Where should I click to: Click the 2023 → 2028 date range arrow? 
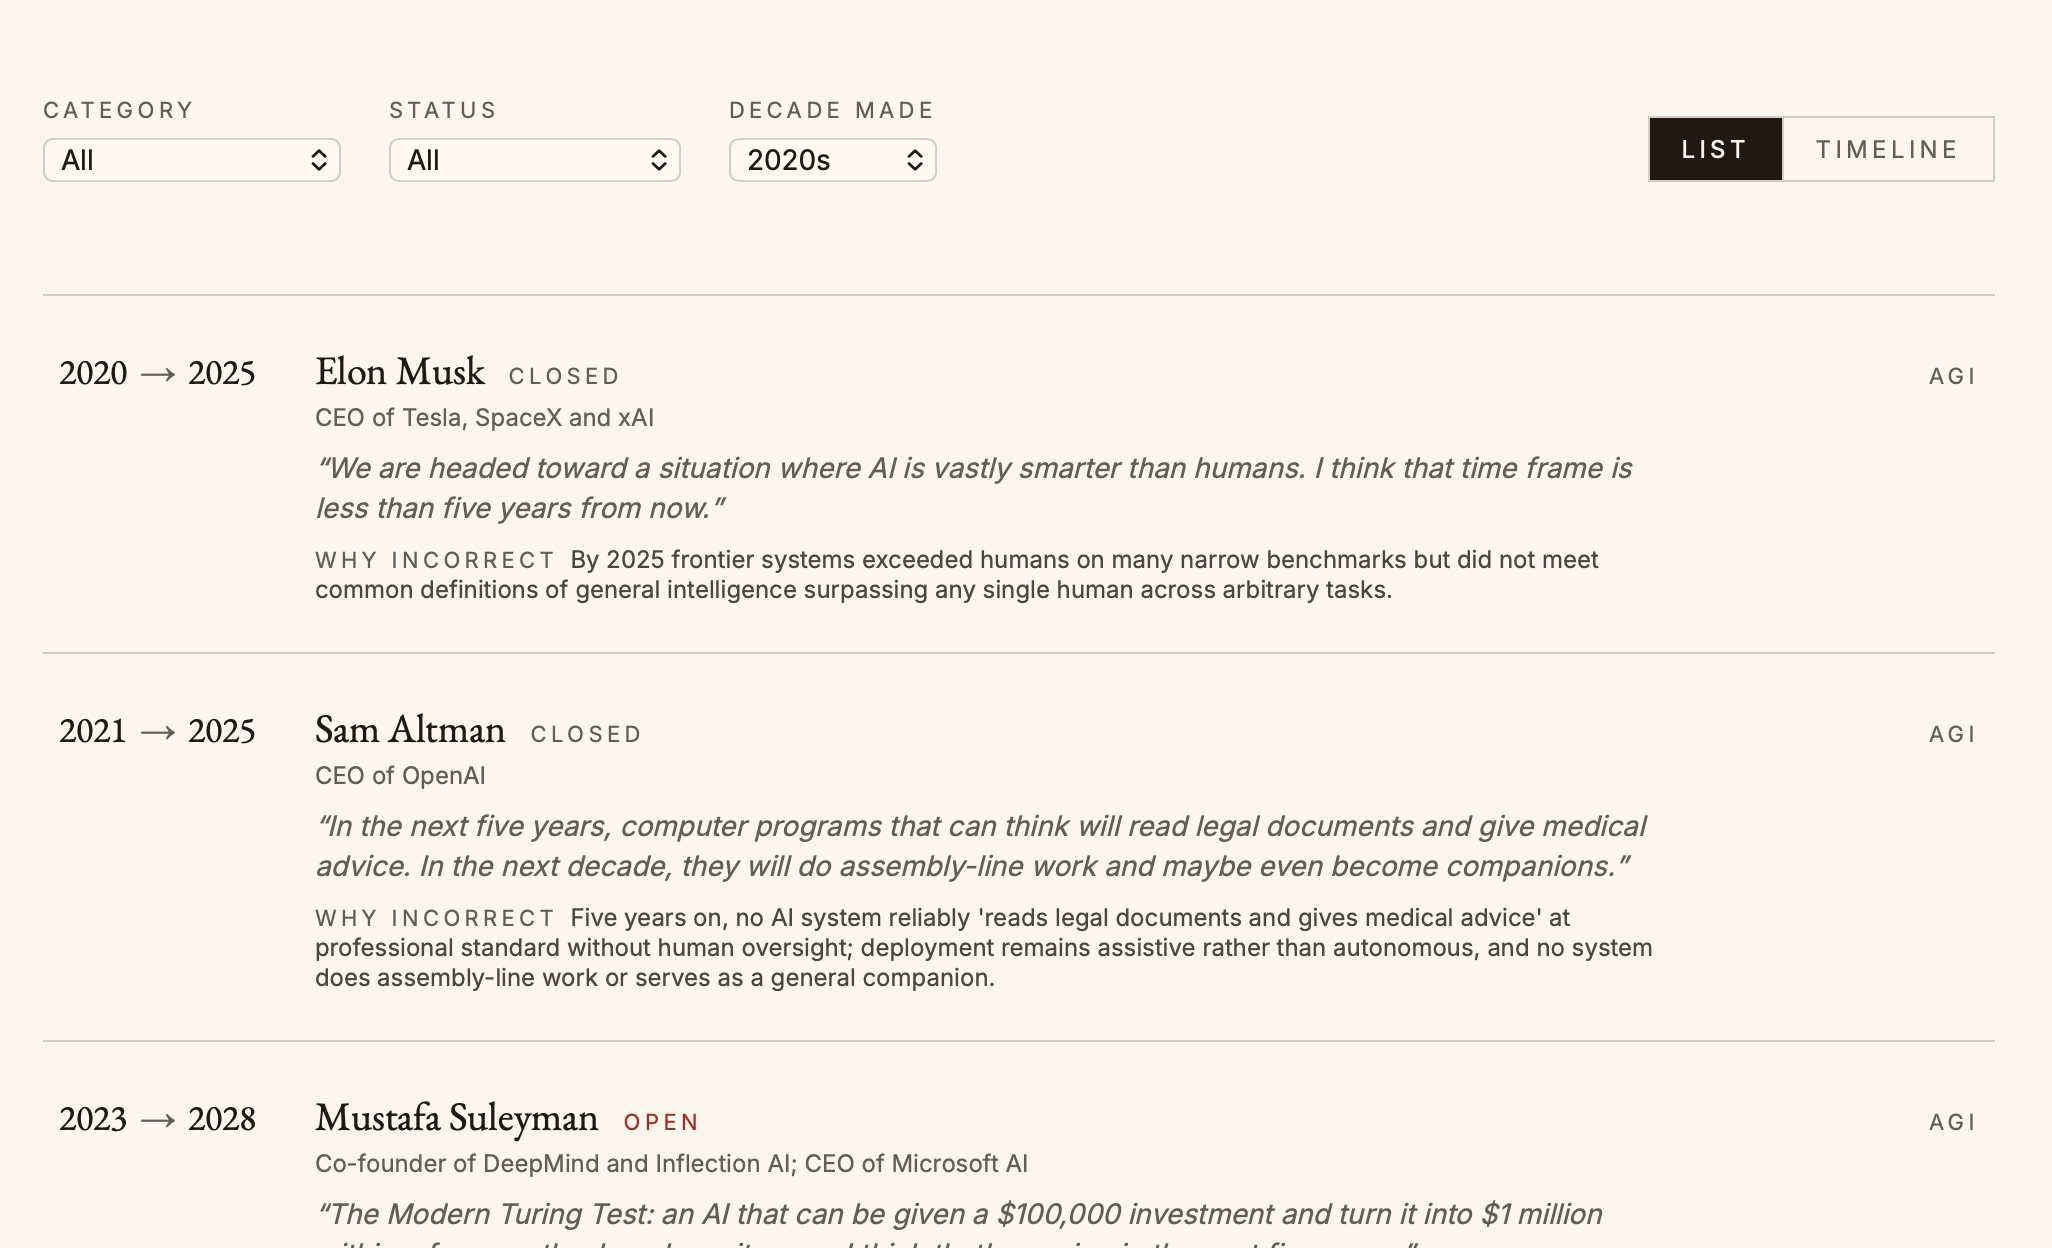click(158, 1120)
